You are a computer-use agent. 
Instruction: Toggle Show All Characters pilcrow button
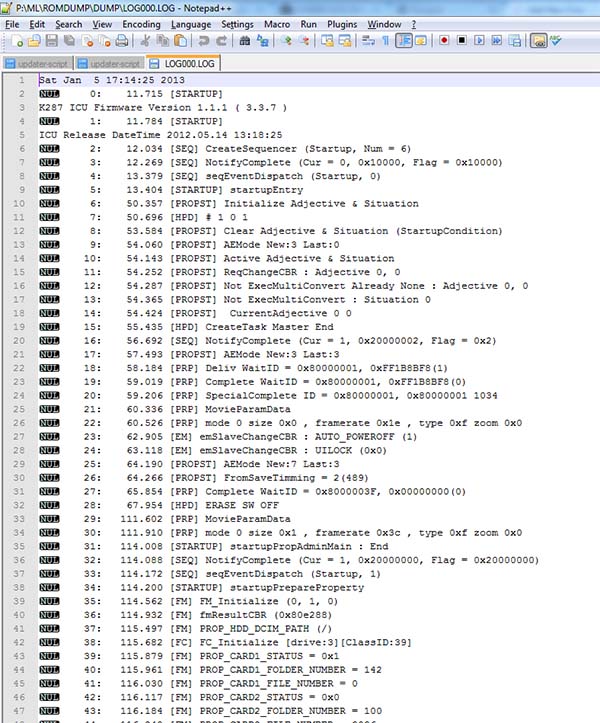click(384, 41)
